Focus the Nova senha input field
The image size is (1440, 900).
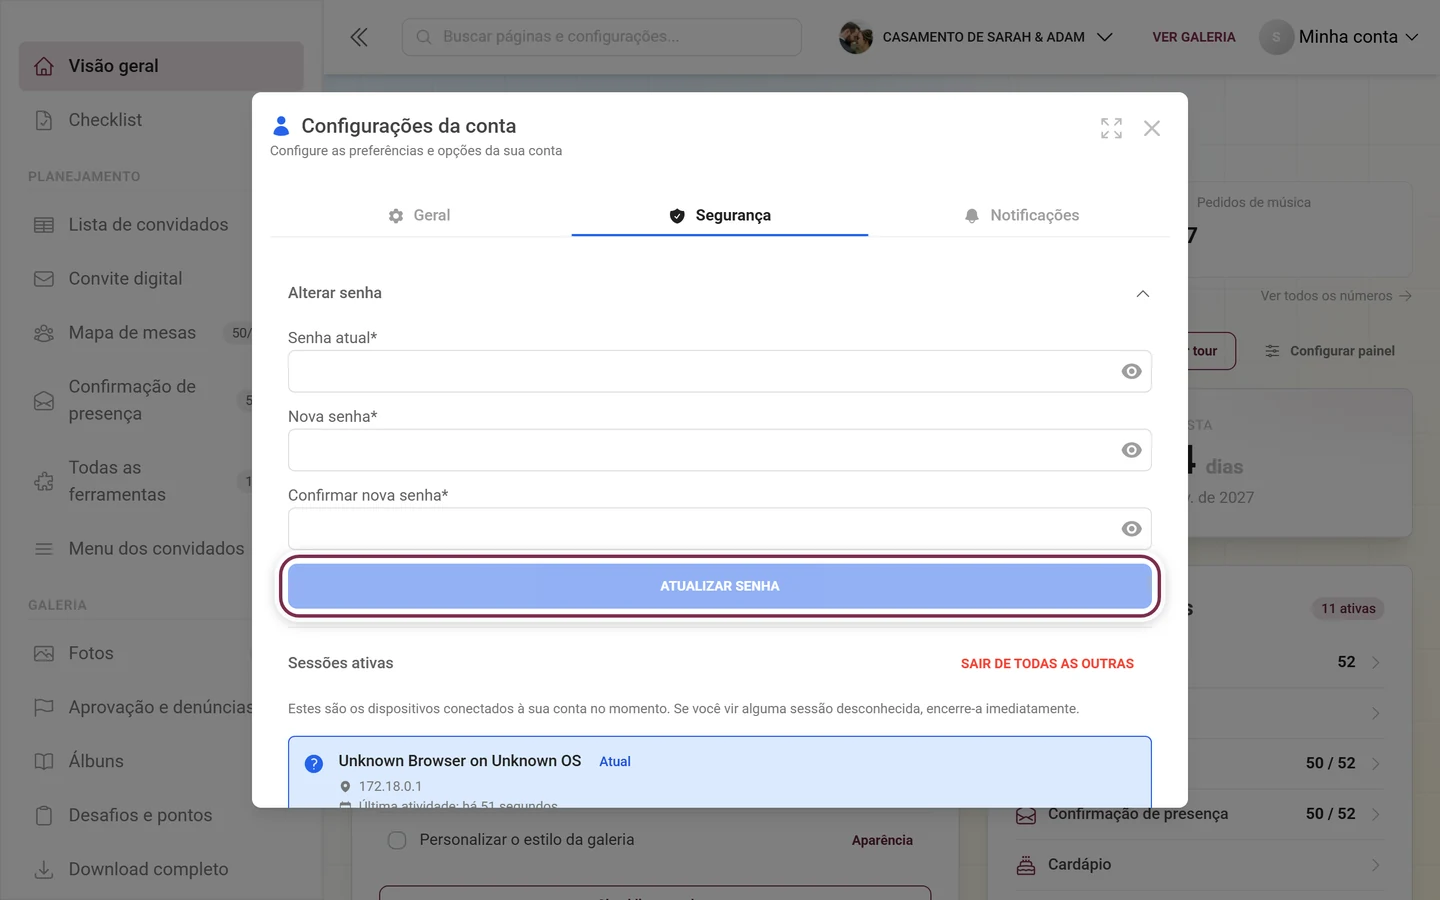click(720, 450)
